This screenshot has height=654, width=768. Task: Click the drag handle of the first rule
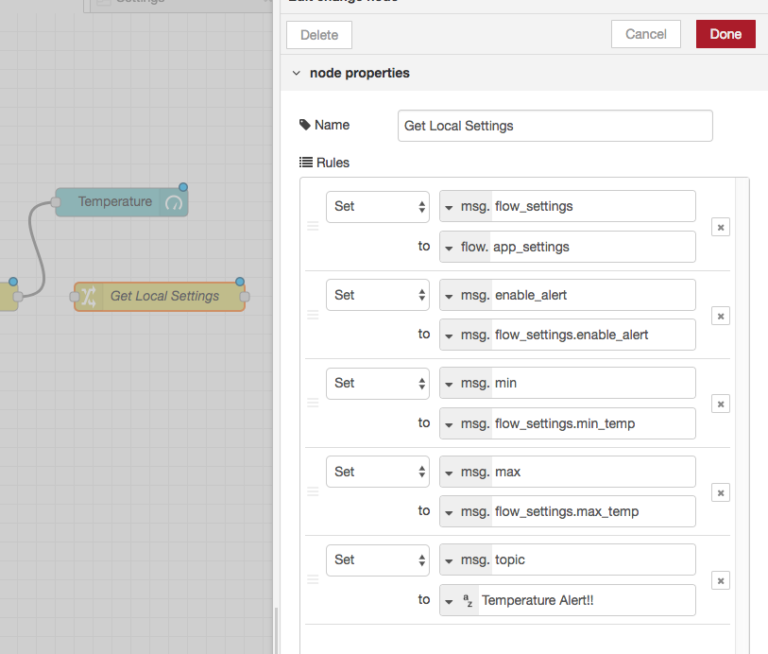pyautogui.click(x=312, y=226)
